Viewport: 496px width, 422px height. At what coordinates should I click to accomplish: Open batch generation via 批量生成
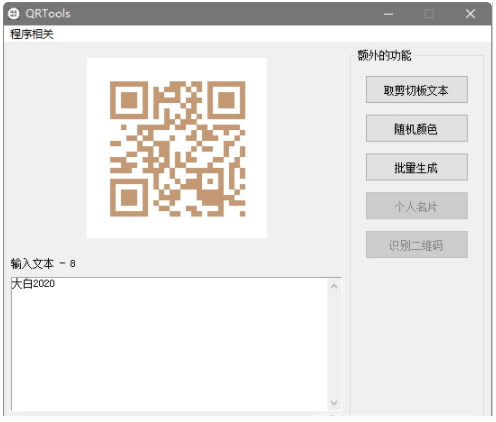click(x=417, y=167)
